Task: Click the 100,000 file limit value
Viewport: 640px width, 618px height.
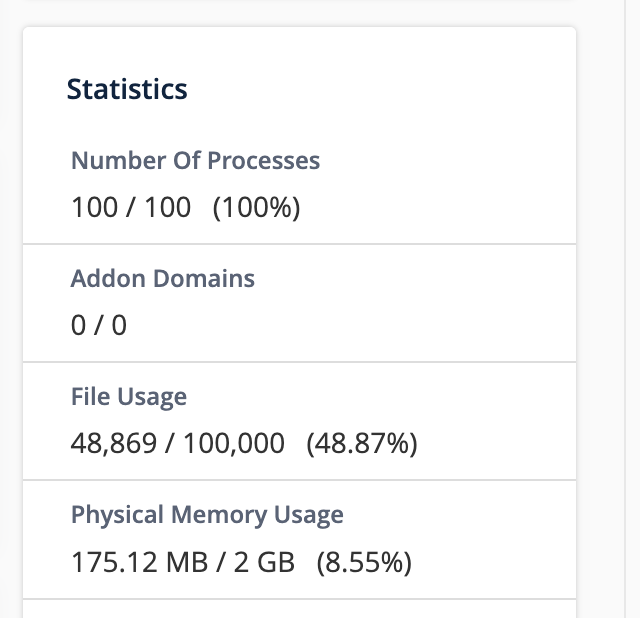Action: click(x=231, y=444)
